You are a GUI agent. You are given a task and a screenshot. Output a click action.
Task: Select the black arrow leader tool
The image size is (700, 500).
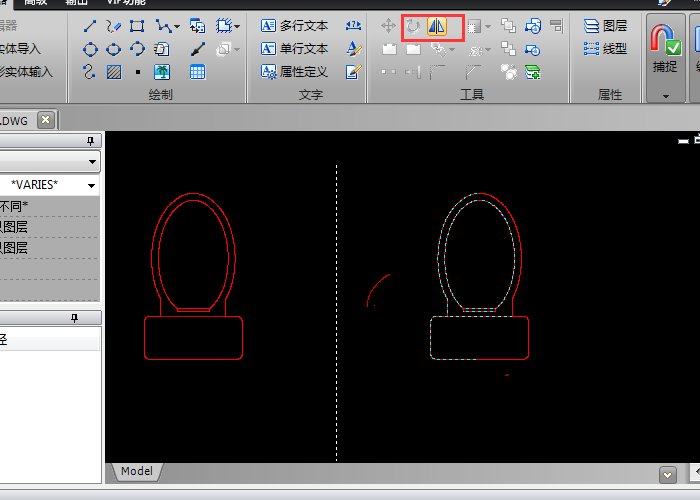pos(198,49)
